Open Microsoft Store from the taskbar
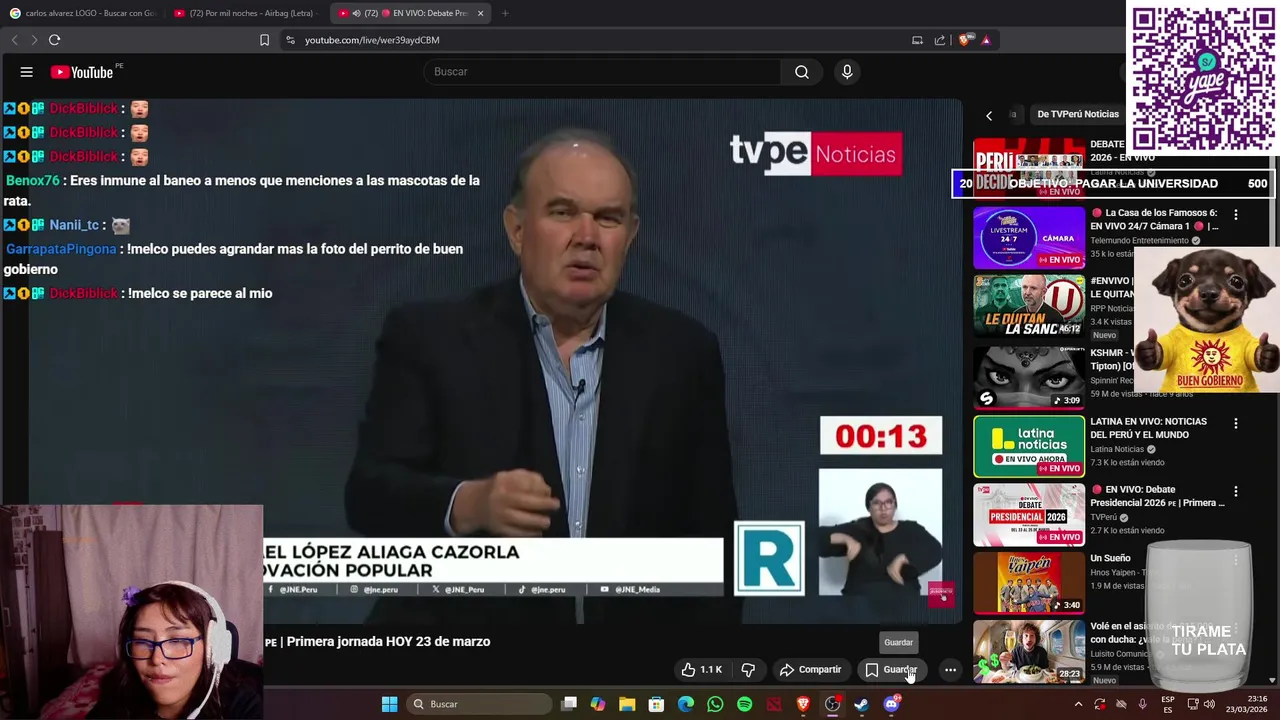Image resolution: width=1280 pixels, height=720 pixels. tap(656, 704)
